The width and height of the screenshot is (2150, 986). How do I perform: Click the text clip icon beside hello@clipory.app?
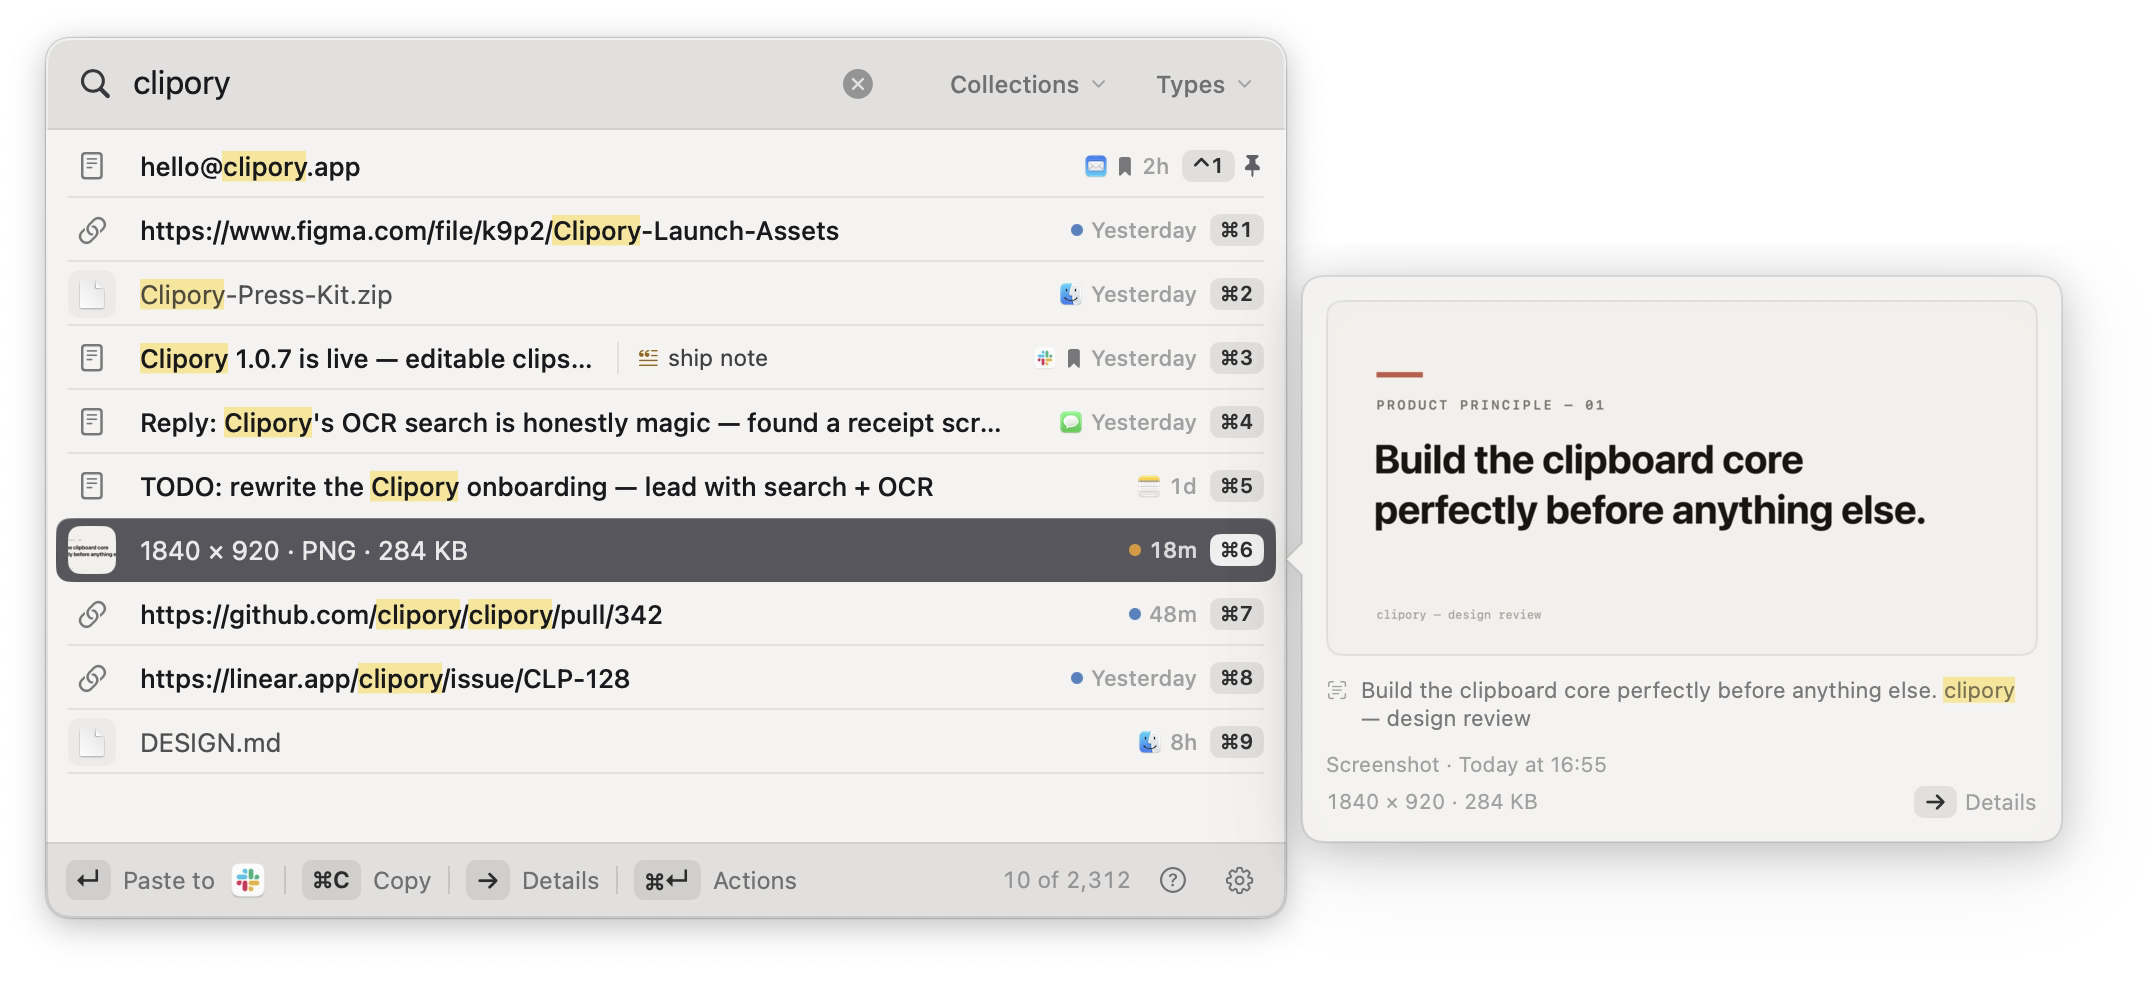click(x=92, y=166)
